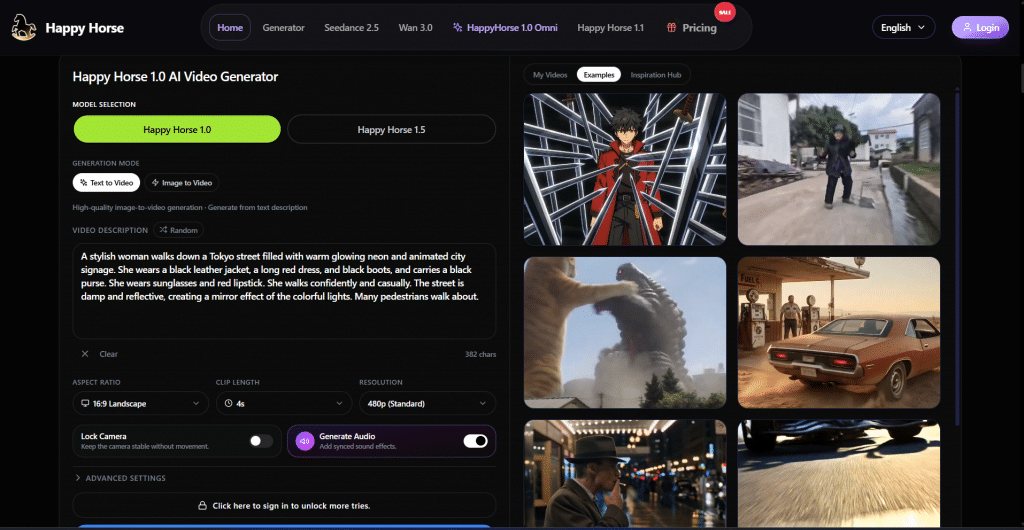The height and width of the screenshot is (530, 1024).
Task: Open the street walking person example video
Action: click(x=839, y=169)
